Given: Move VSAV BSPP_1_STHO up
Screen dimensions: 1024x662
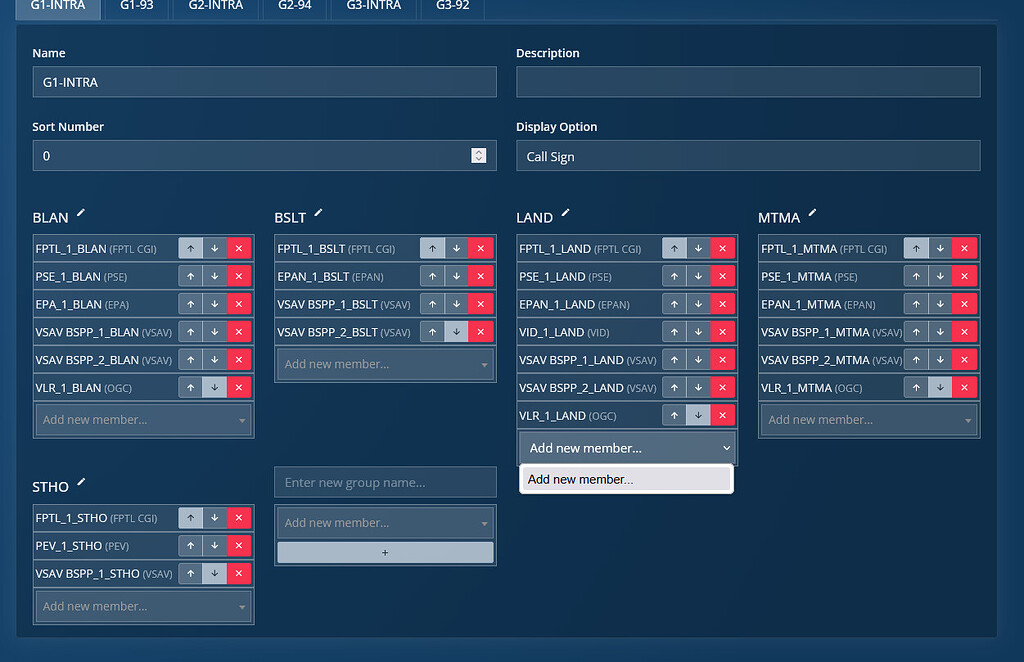Looking at the screenshot, I should click(191, 573).
